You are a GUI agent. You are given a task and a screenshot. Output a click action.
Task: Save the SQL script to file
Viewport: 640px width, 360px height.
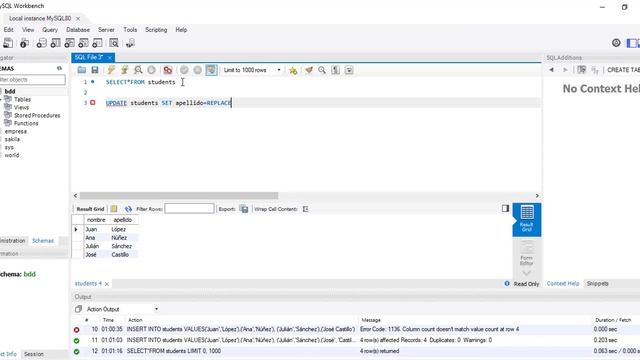[95, 70]
